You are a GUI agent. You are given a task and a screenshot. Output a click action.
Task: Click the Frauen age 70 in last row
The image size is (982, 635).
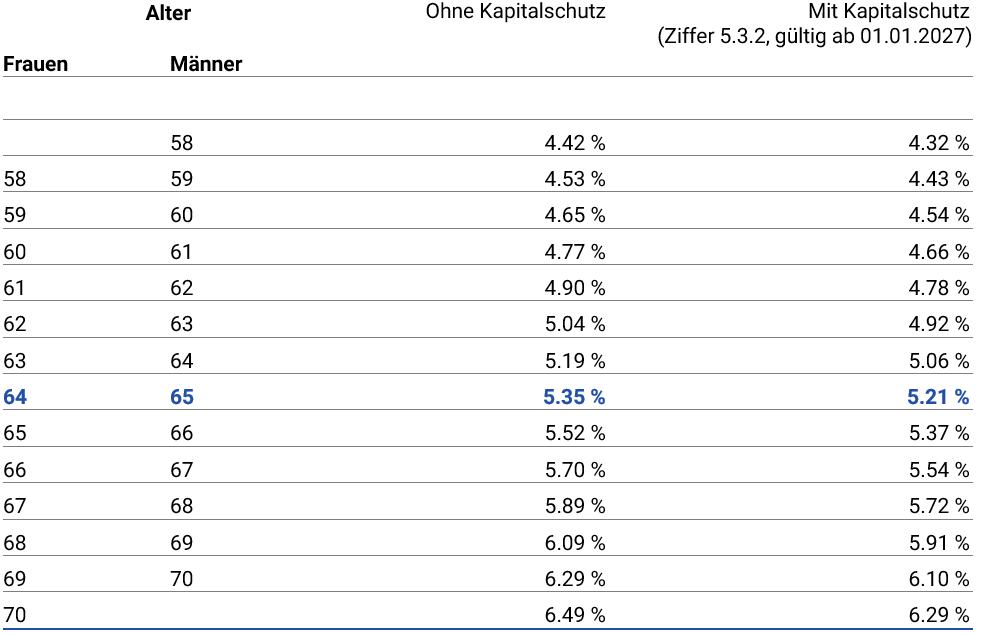16,615
